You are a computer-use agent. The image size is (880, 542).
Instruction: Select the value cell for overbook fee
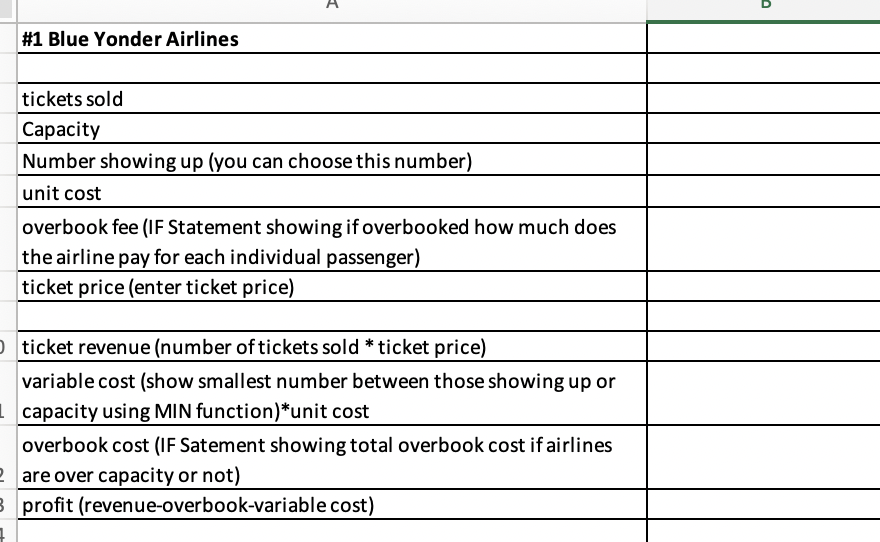click(764, 240)
